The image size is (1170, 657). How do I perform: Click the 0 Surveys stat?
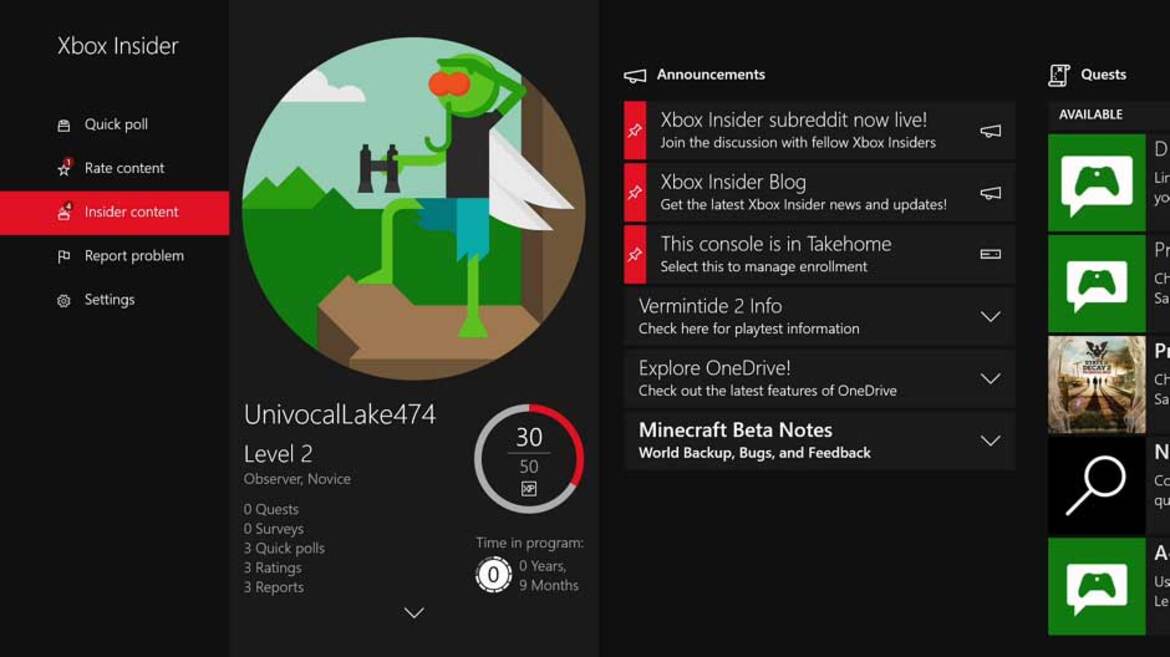(273, 529)
